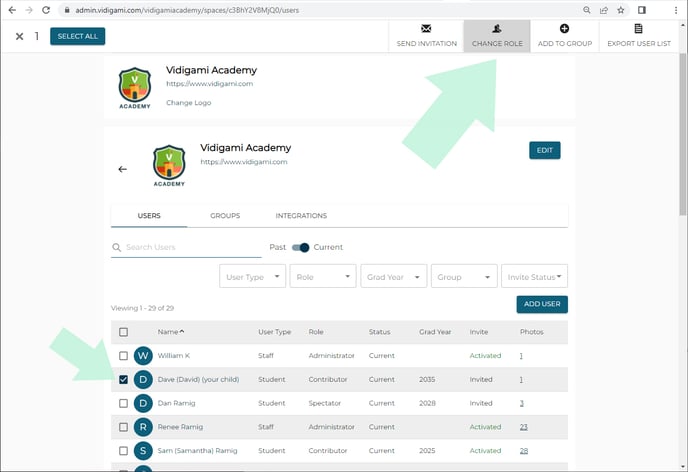This screenshot has width=688, height=472.
Task: Click Dave (David)'s D avatar
Action: (143, 379)
